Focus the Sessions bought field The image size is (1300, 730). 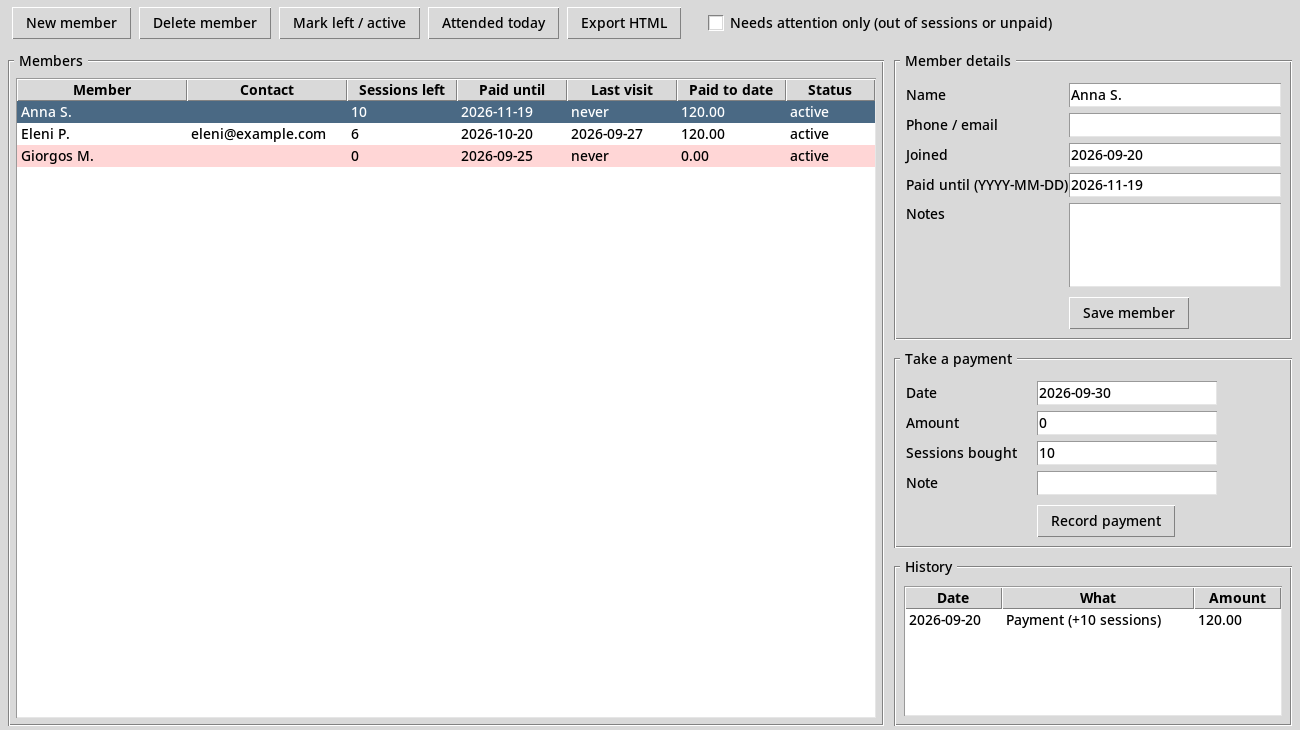[x=1127, y=453]
